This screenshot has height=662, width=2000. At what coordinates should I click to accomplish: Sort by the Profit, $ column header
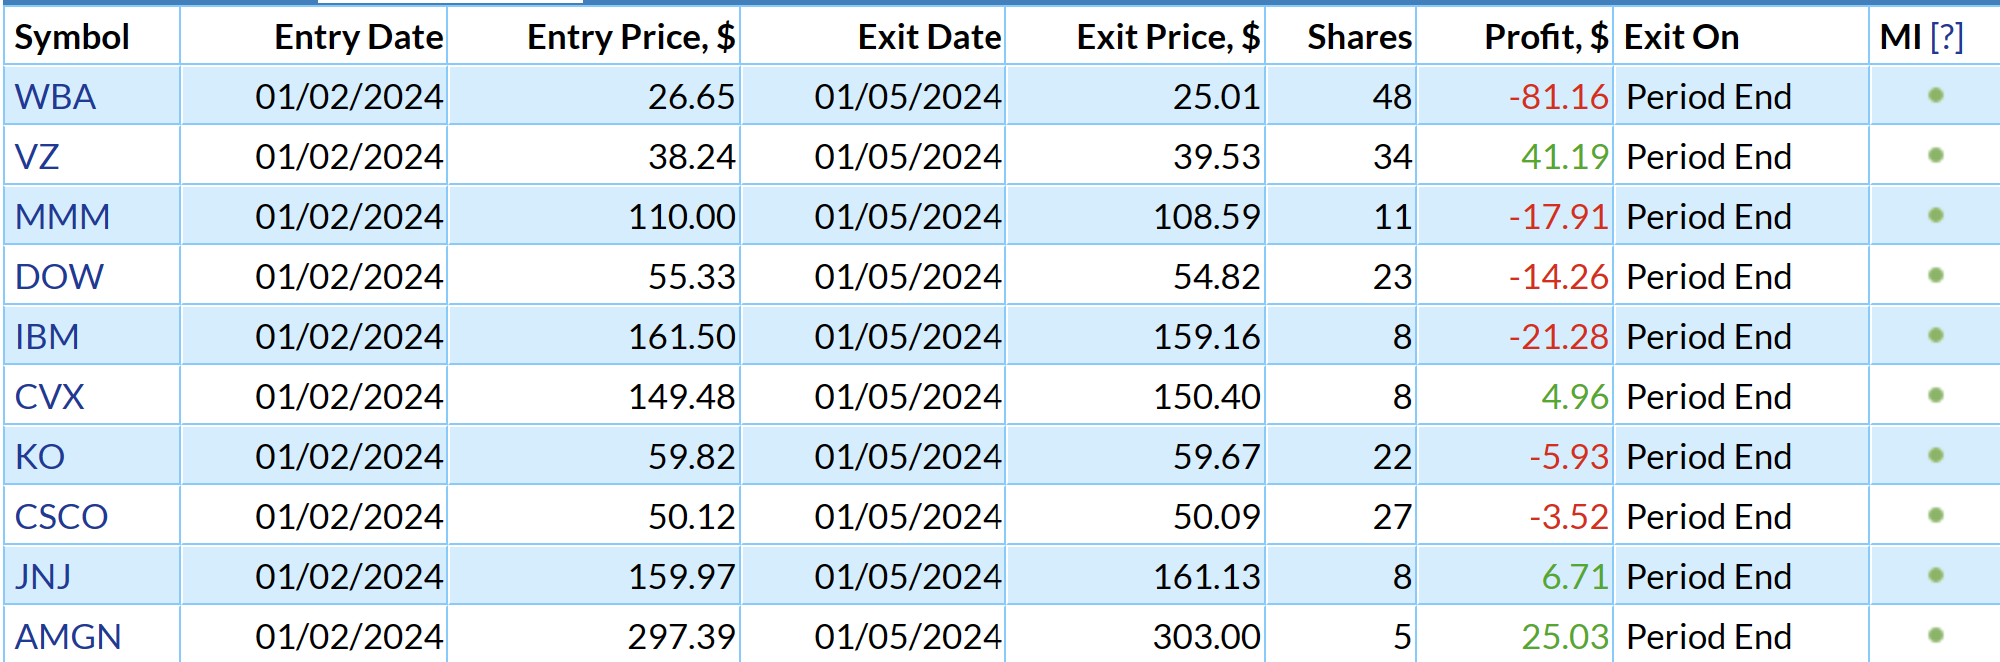coord(1546,37)
